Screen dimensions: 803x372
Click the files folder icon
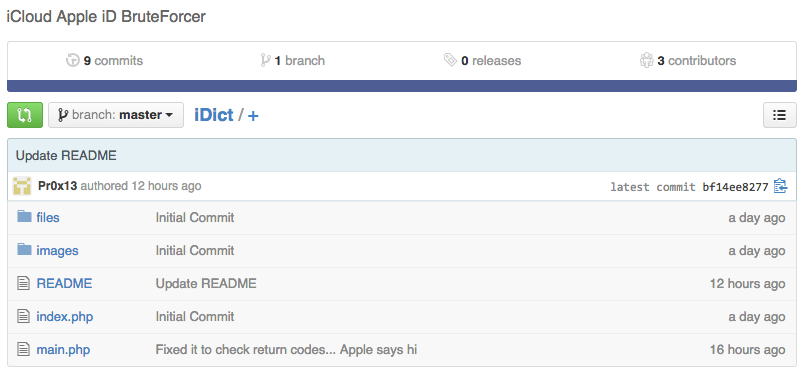click(24, 217)
